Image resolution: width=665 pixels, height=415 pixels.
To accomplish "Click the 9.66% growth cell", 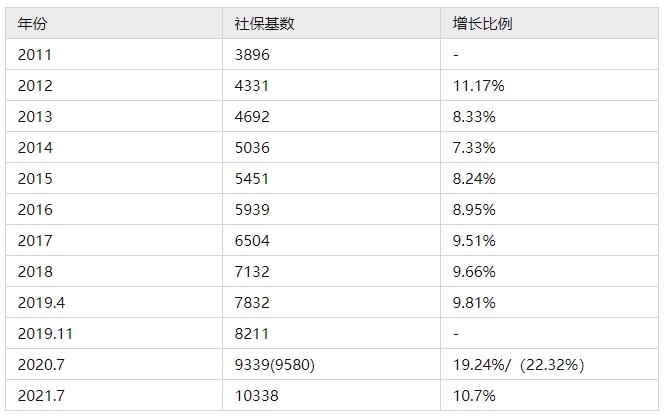I will click(475, 271).
